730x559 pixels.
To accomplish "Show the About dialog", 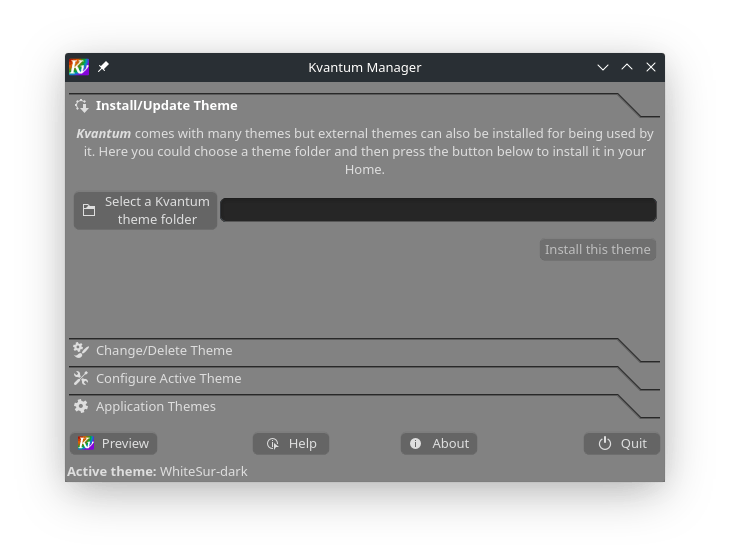I will pyautogui.click(x=439, y=444).
